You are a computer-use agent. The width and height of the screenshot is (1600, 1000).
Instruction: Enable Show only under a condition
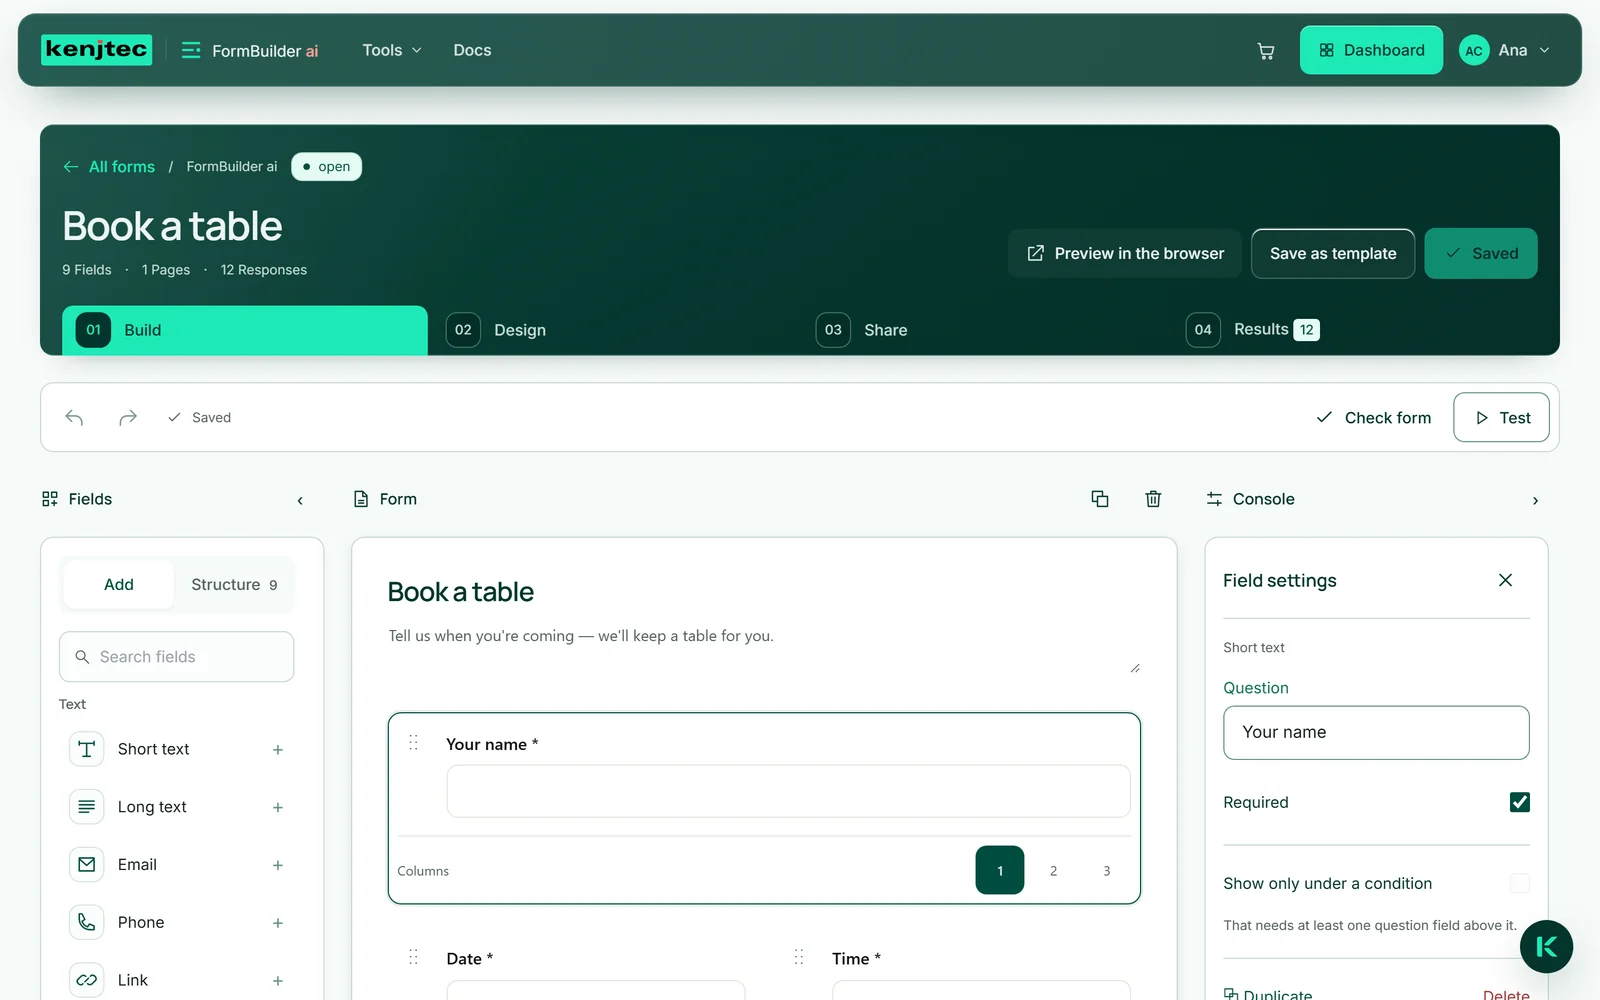click(x=1519, y=883)
